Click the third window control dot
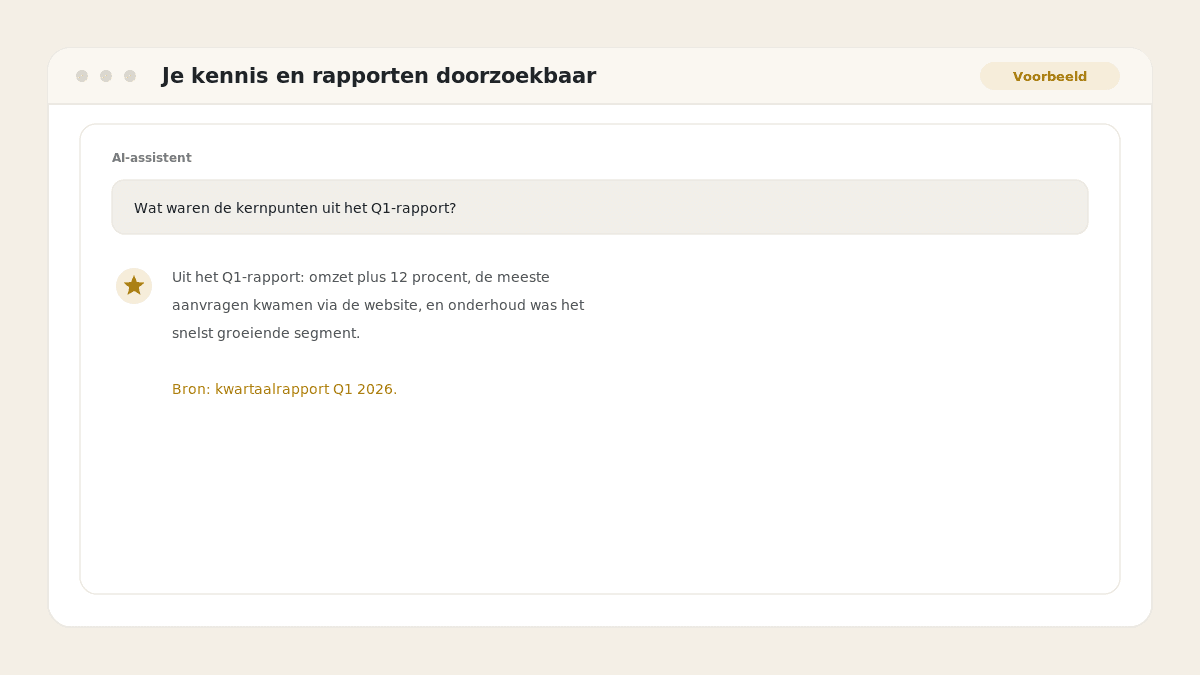This screenshot has height=675, width=1200. tap(130, 76)
